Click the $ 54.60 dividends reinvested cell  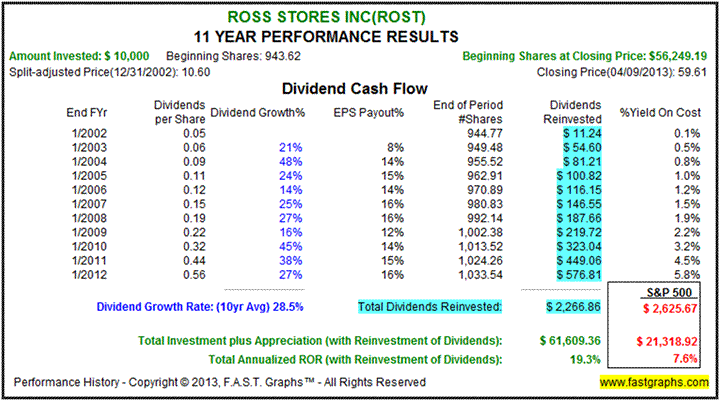tap(582, 148)
